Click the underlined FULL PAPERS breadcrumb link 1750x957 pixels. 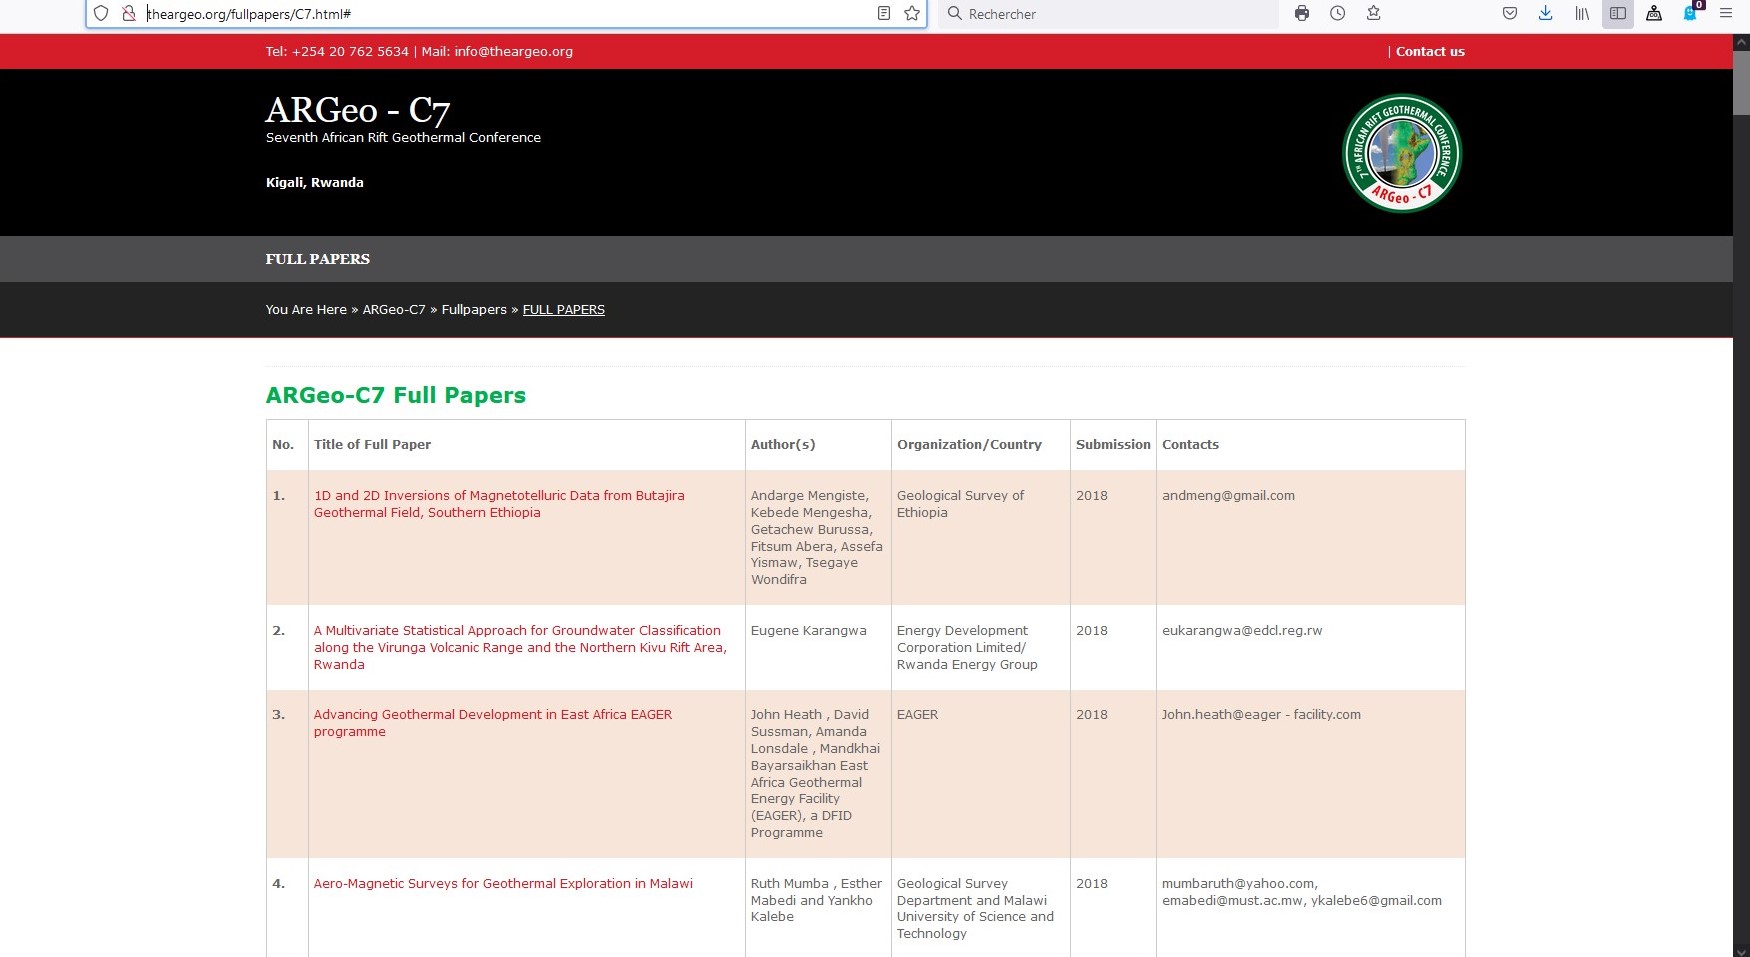point(564,310)
